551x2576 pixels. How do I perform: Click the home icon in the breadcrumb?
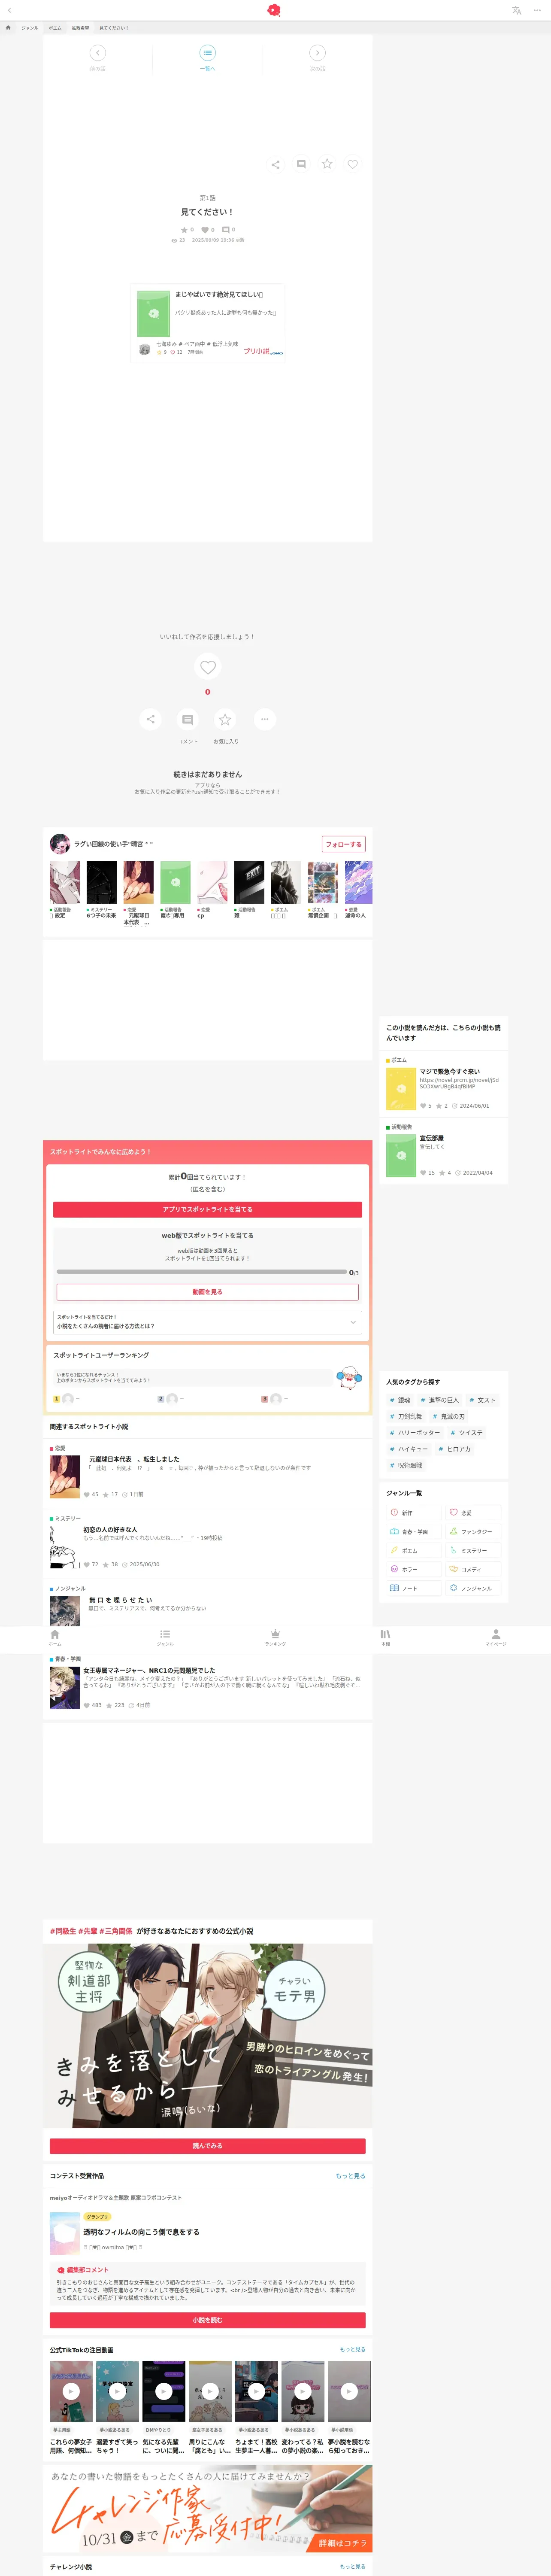click(8, 28)
